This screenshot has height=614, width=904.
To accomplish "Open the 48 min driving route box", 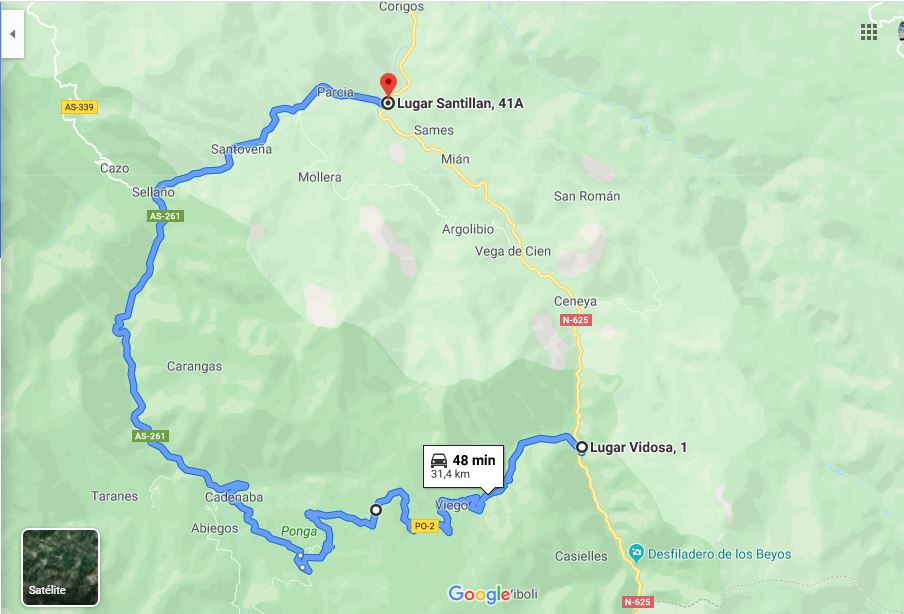I will click(x=464, y=466).
